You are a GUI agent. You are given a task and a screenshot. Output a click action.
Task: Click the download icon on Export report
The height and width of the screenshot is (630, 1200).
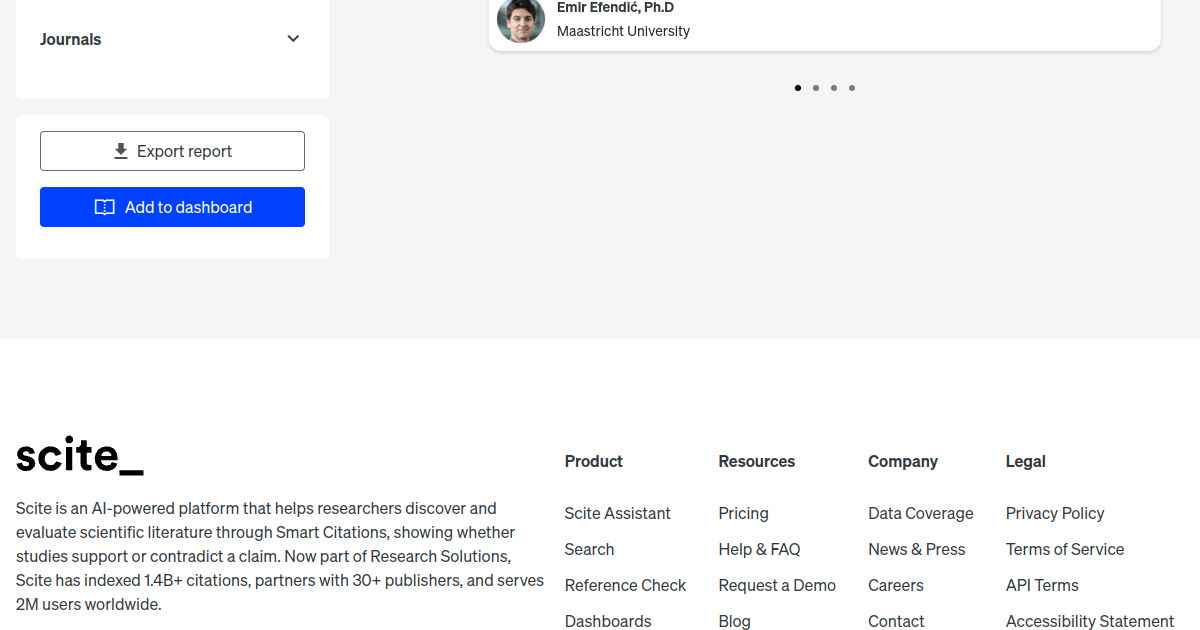coord(120,150)
